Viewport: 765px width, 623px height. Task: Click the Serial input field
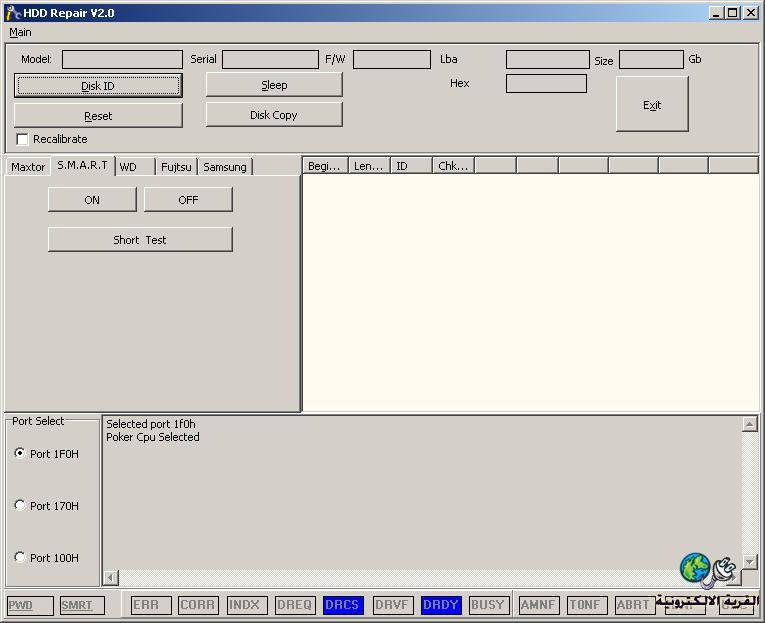(x=270, y=60)
